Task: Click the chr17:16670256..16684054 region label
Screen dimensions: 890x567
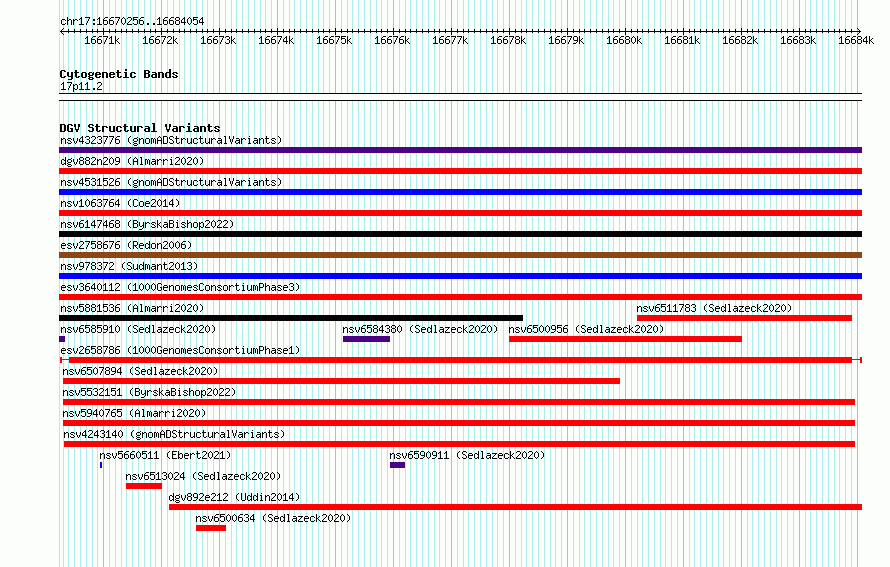Action: tap(132, 21)
